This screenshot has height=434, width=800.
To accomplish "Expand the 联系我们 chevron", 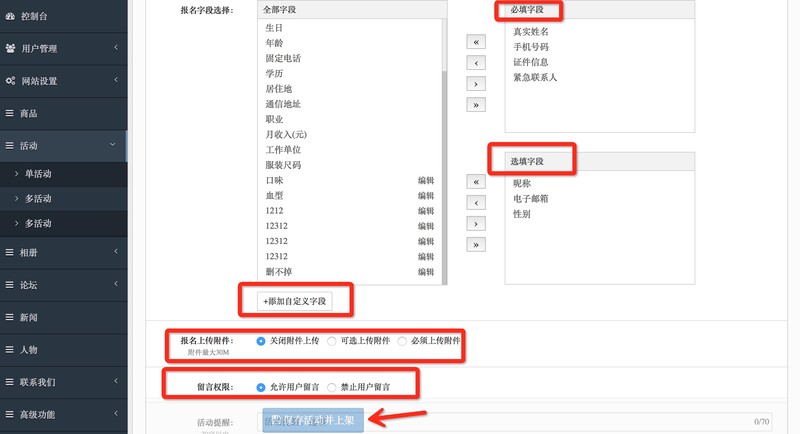I will point(116,381).
